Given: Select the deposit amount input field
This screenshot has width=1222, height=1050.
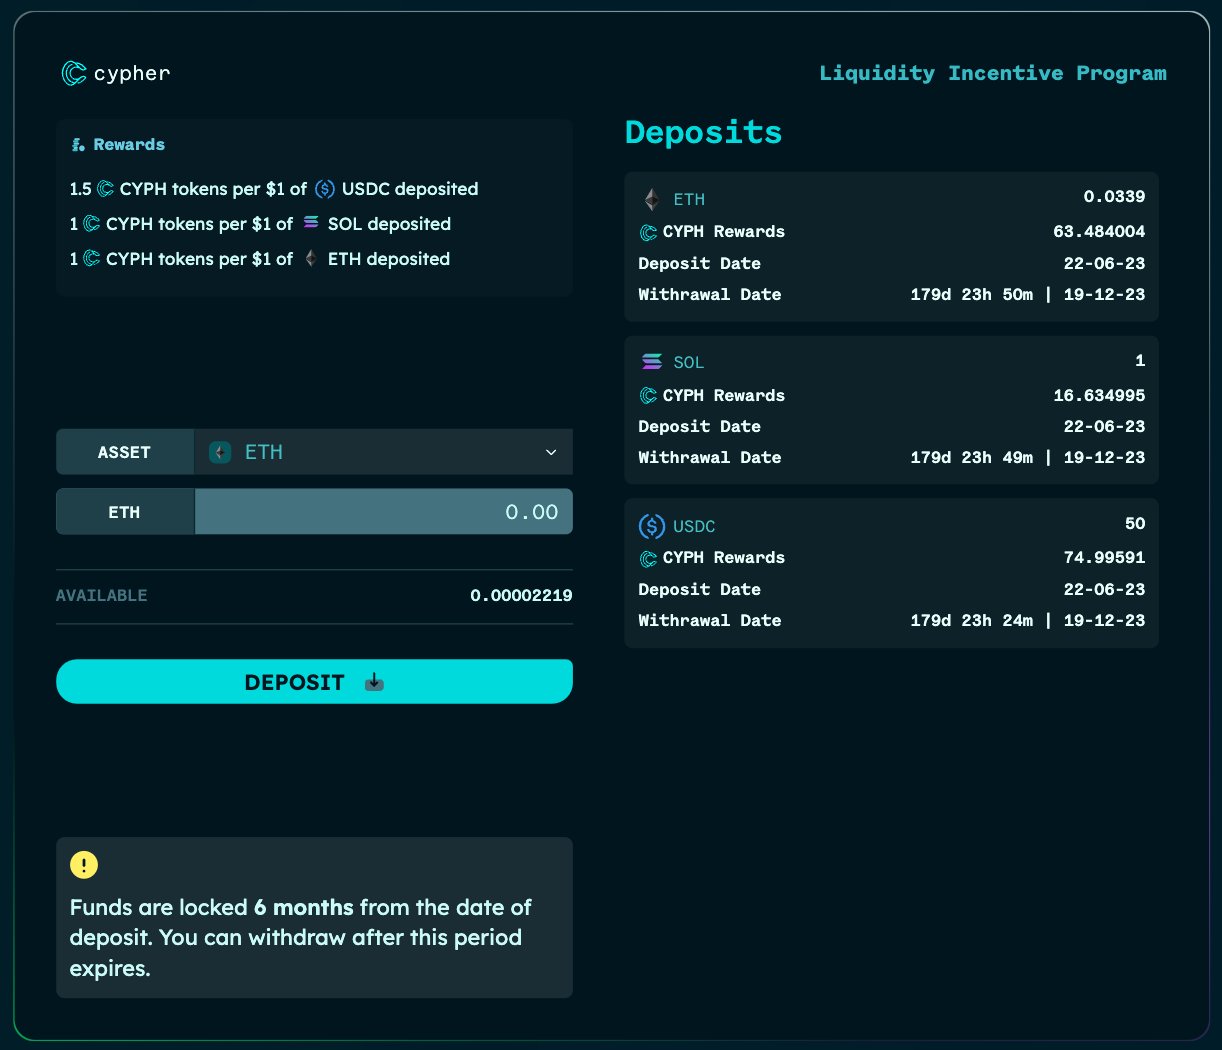Looking at the screenshot, I should pos(384,511).
